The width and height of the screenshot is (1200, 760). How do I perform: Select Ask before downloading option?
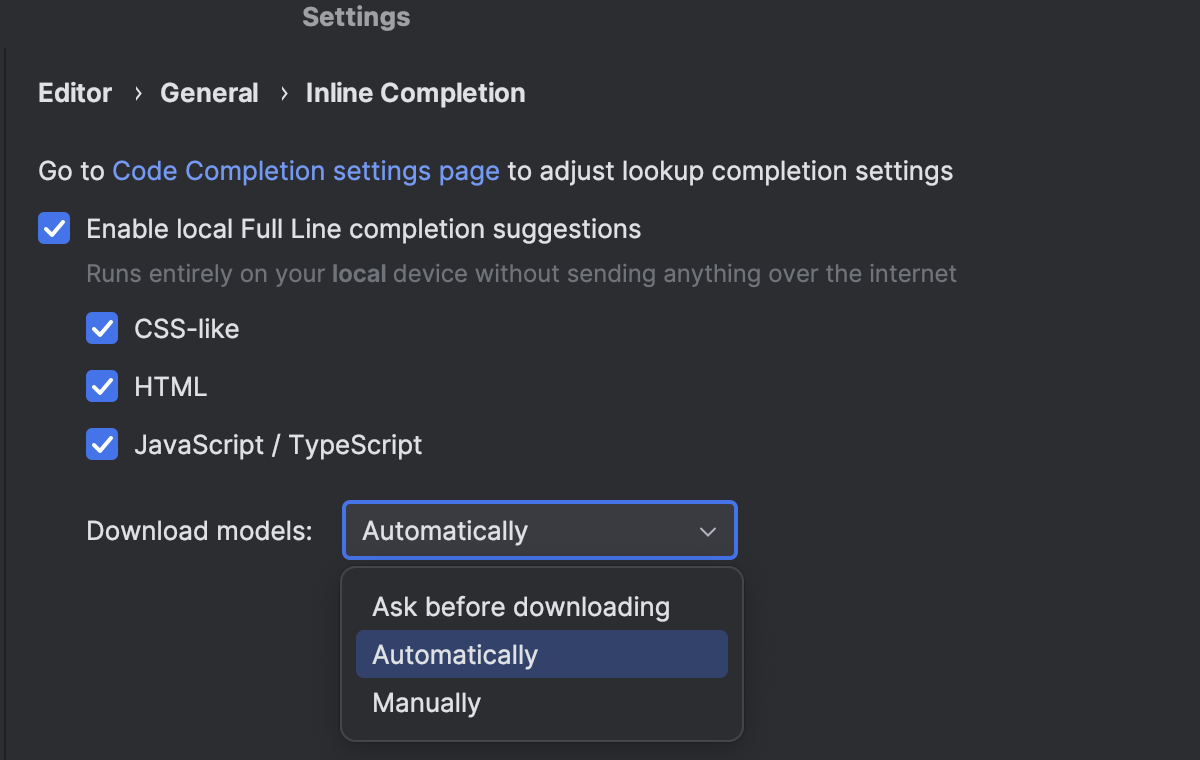click(x=520, y=606)
